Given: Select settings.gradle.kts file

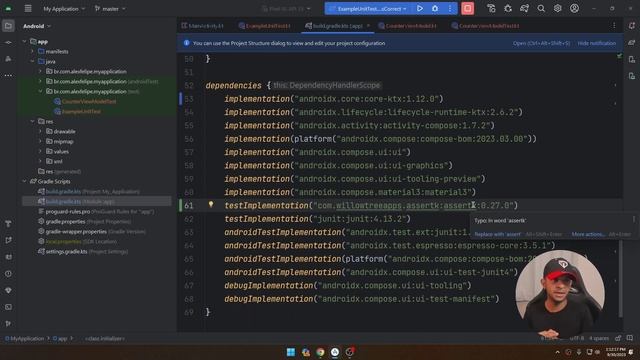Looking at the screenshot, I should [66, 251].
